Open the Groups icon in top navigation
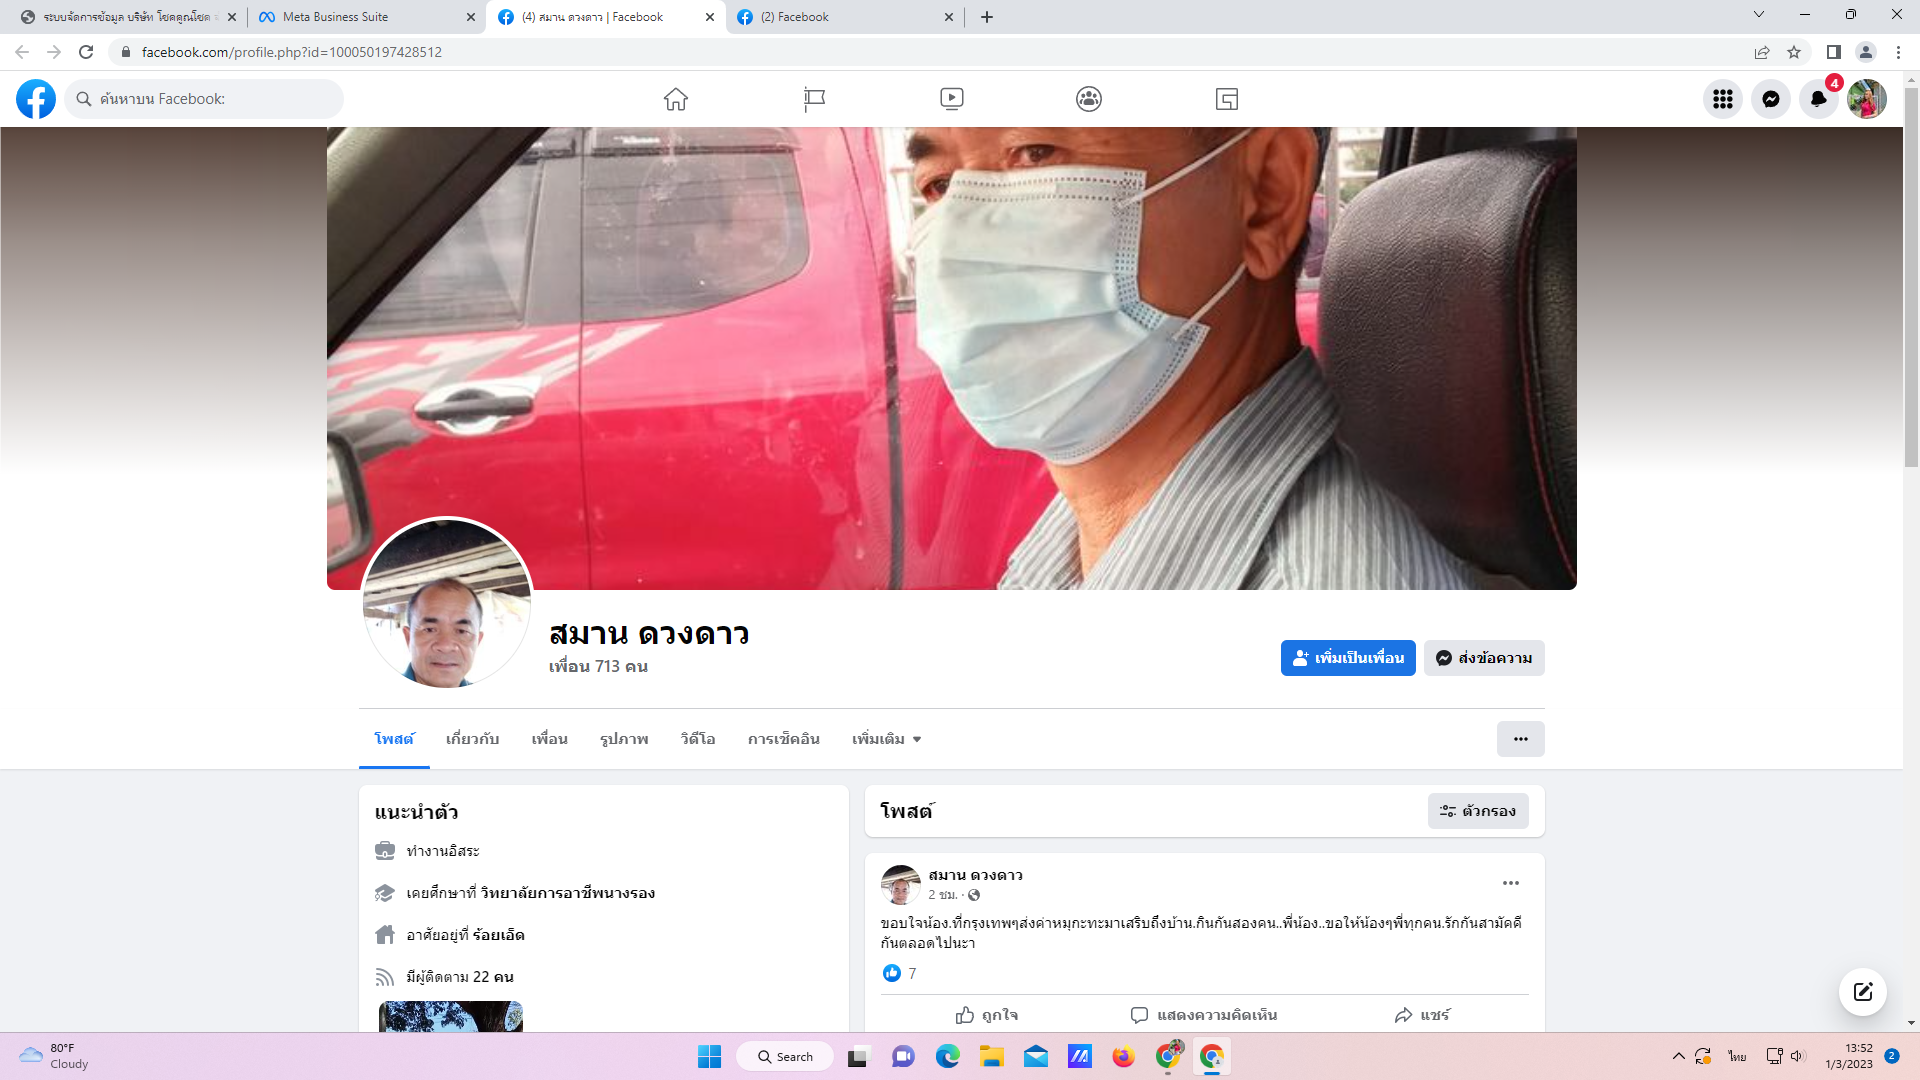The height and width of the screenshot is (1080, 1920). [1088, 99]
